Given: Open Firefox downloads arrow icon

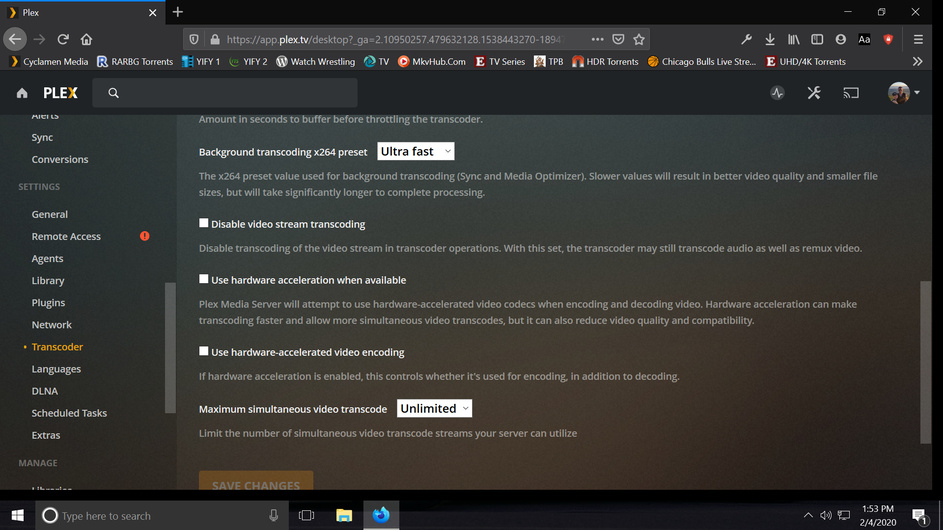Looking at the screenshot, I should [x=770, y=39].
